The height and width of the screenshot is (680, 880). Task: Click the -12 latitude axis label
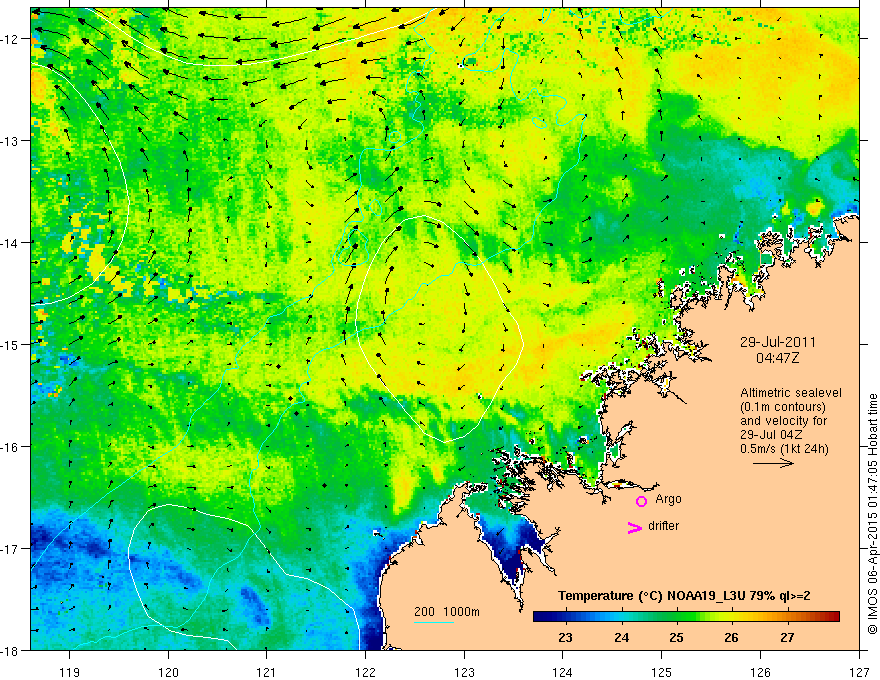tap(11, 39)
